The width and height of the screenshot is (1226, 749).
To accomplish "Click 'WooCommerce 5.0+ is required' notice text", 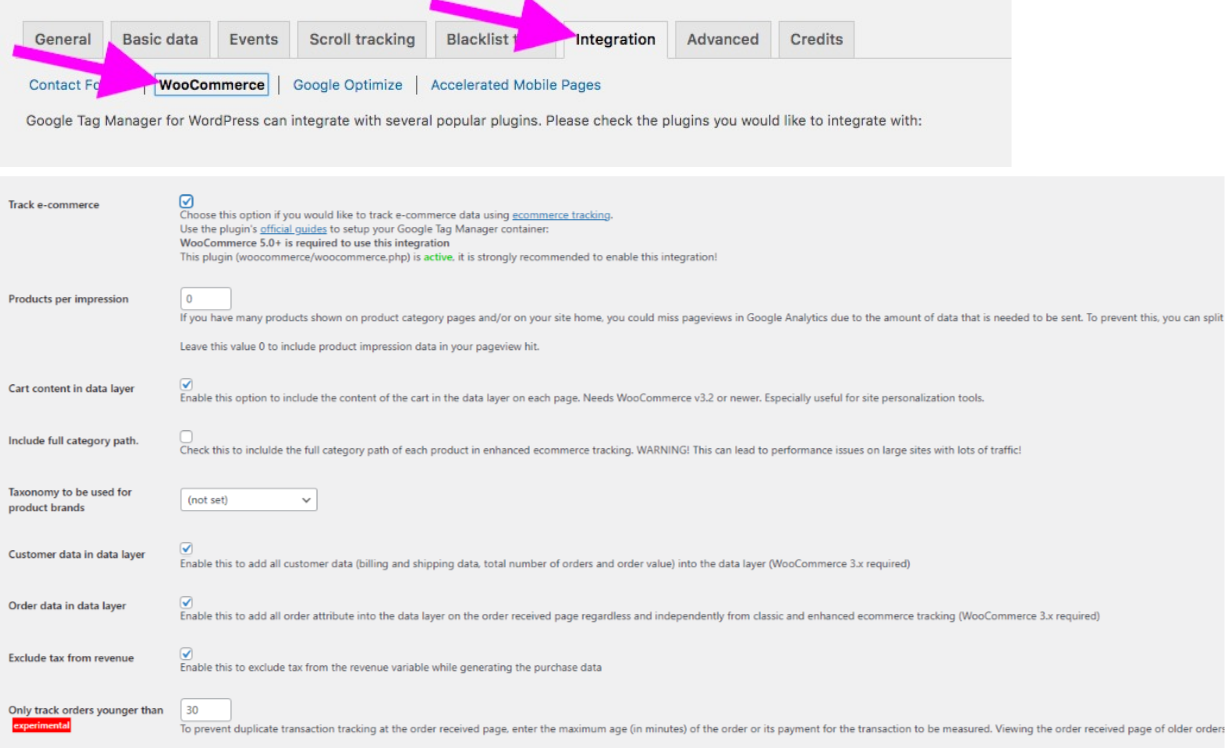I will point(315,243).
